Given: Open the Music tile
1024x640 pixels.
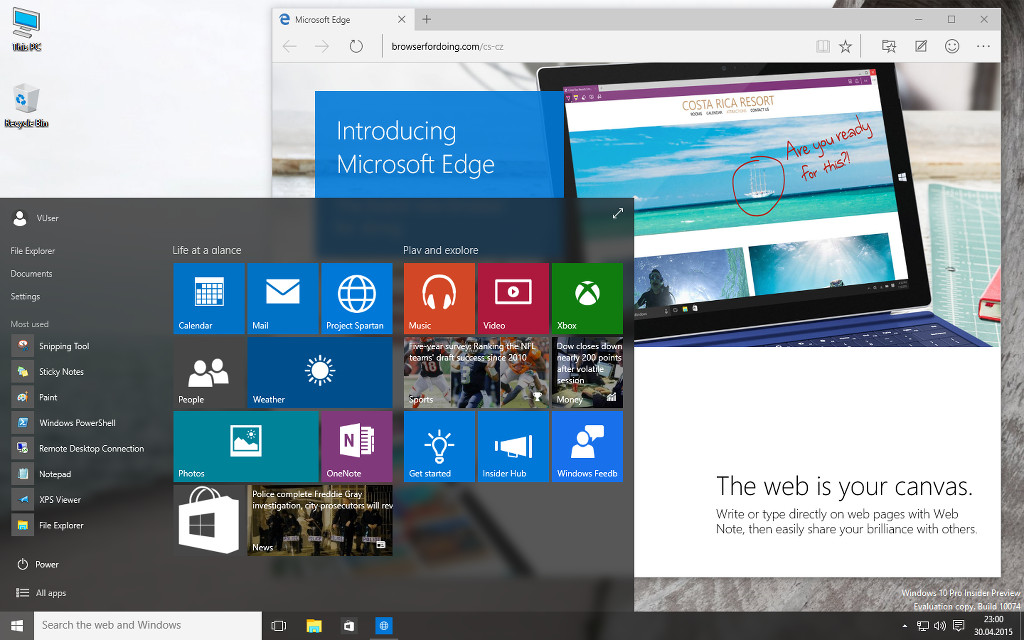Looking at the screenshot, I should (x=440, y=298).
